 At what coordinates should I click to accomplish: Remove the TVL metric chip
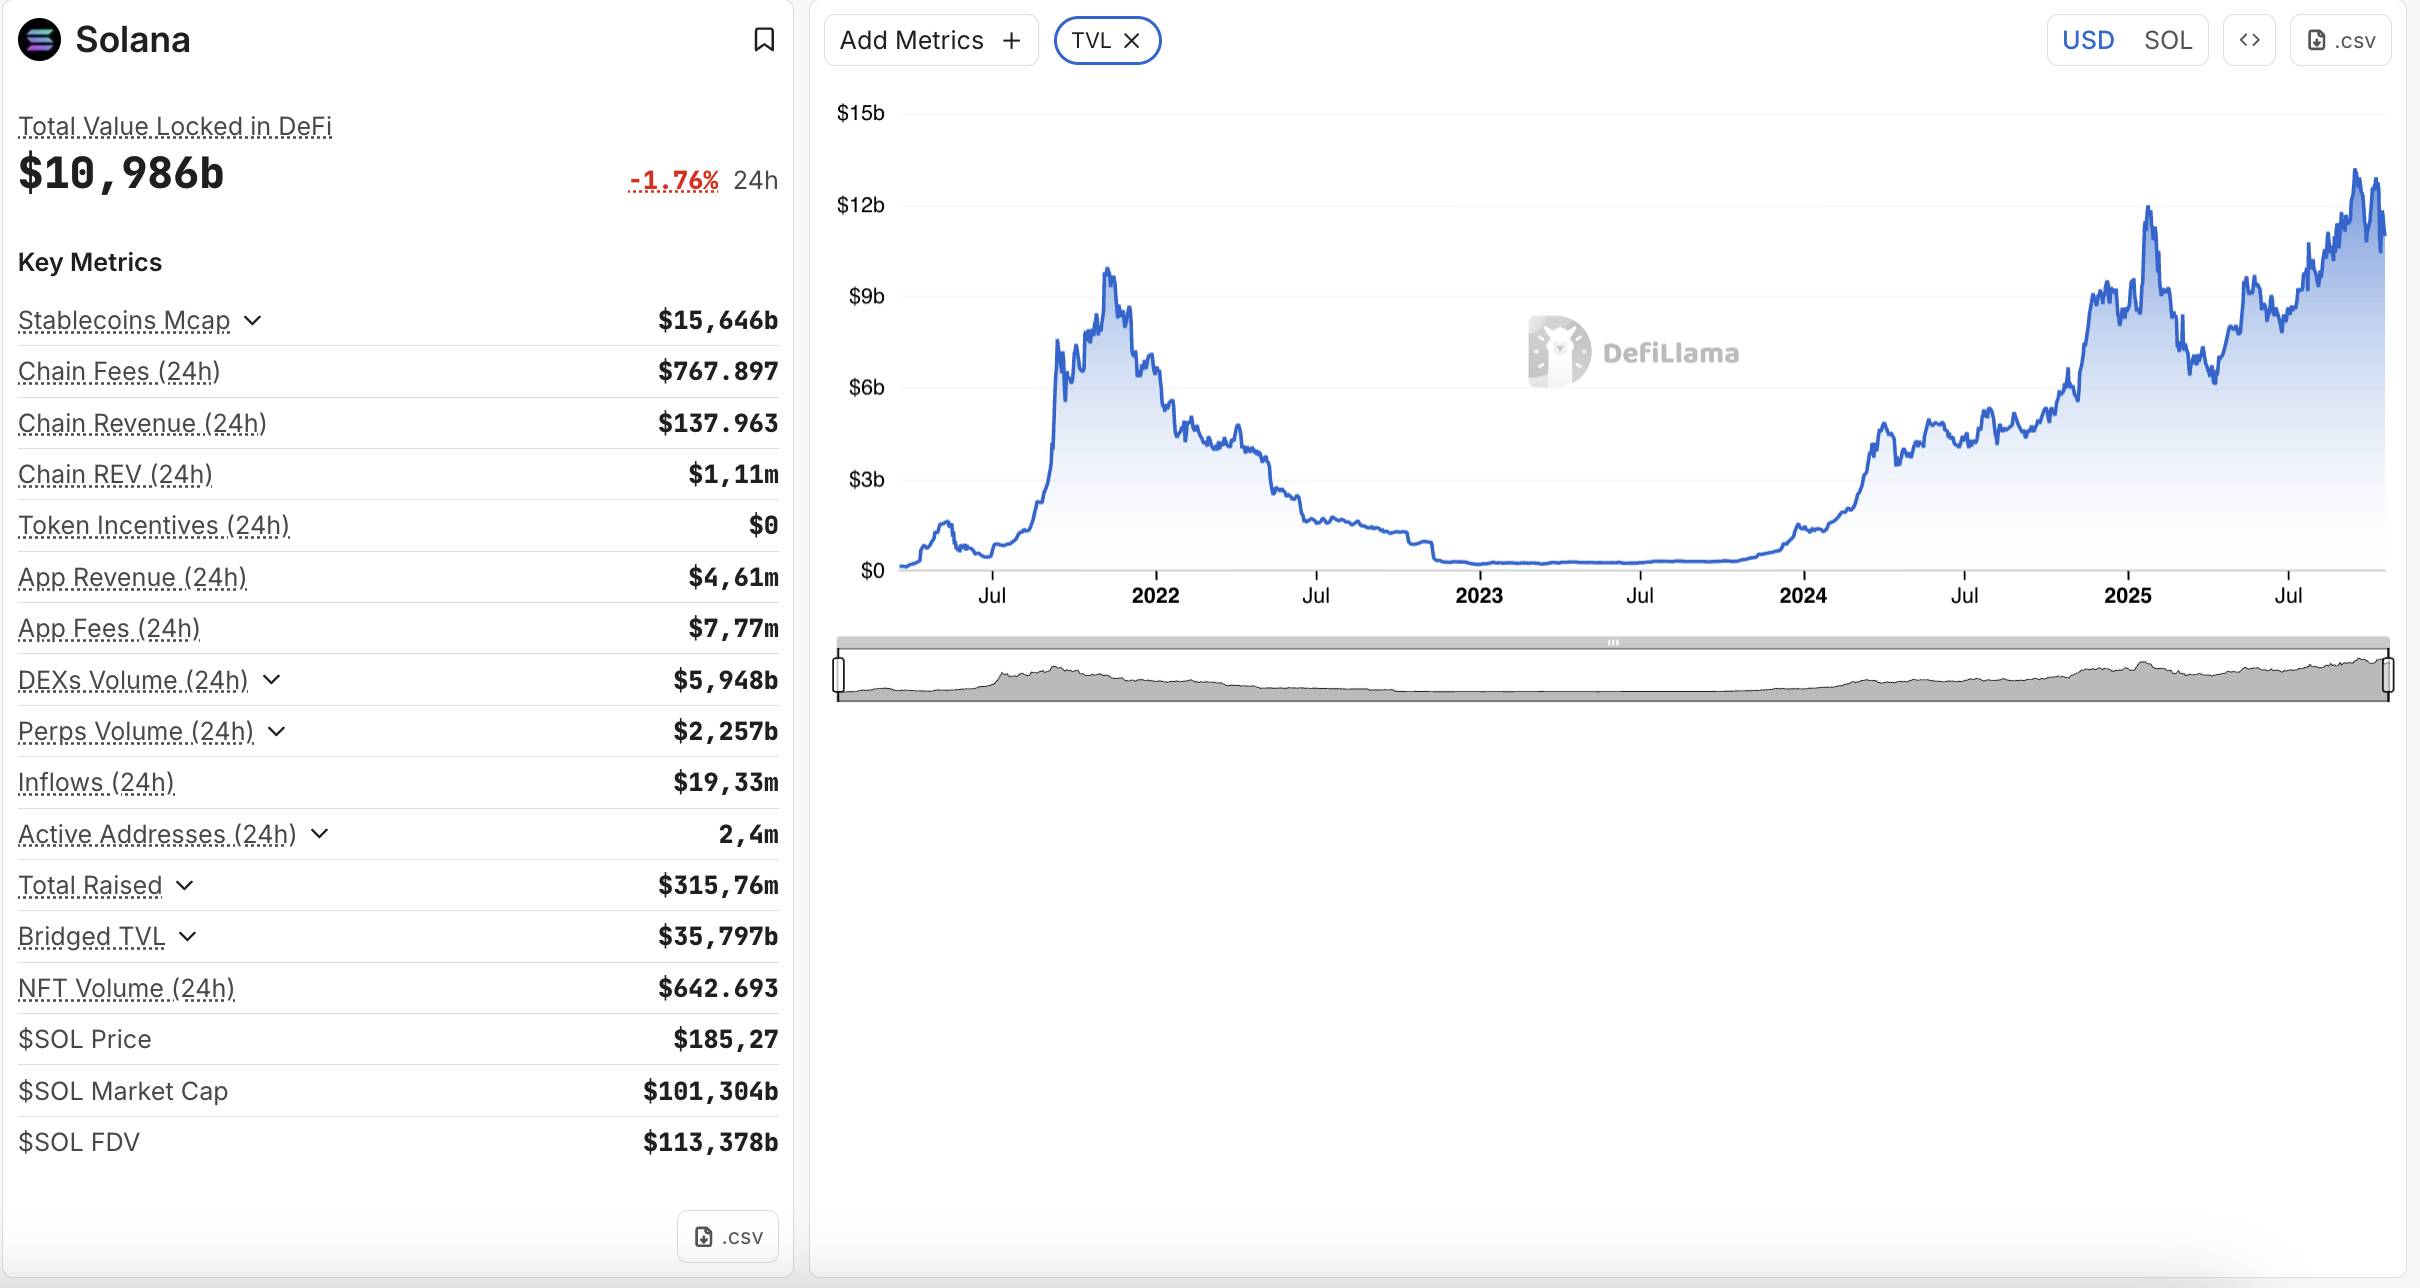(1132, 41)
